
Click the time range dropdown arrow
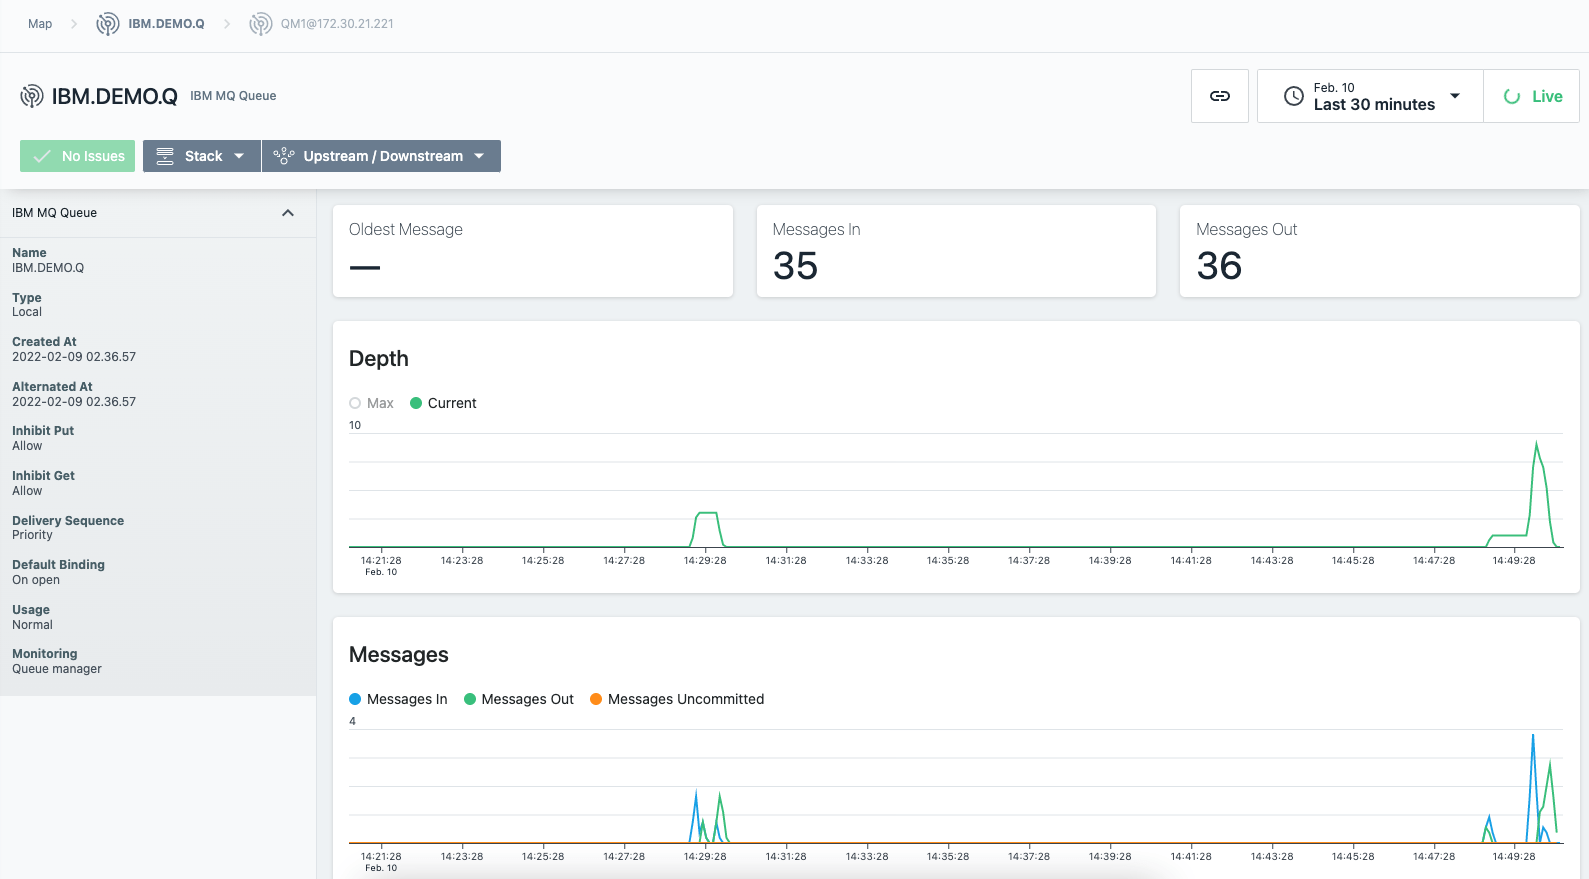(1455, 96)
